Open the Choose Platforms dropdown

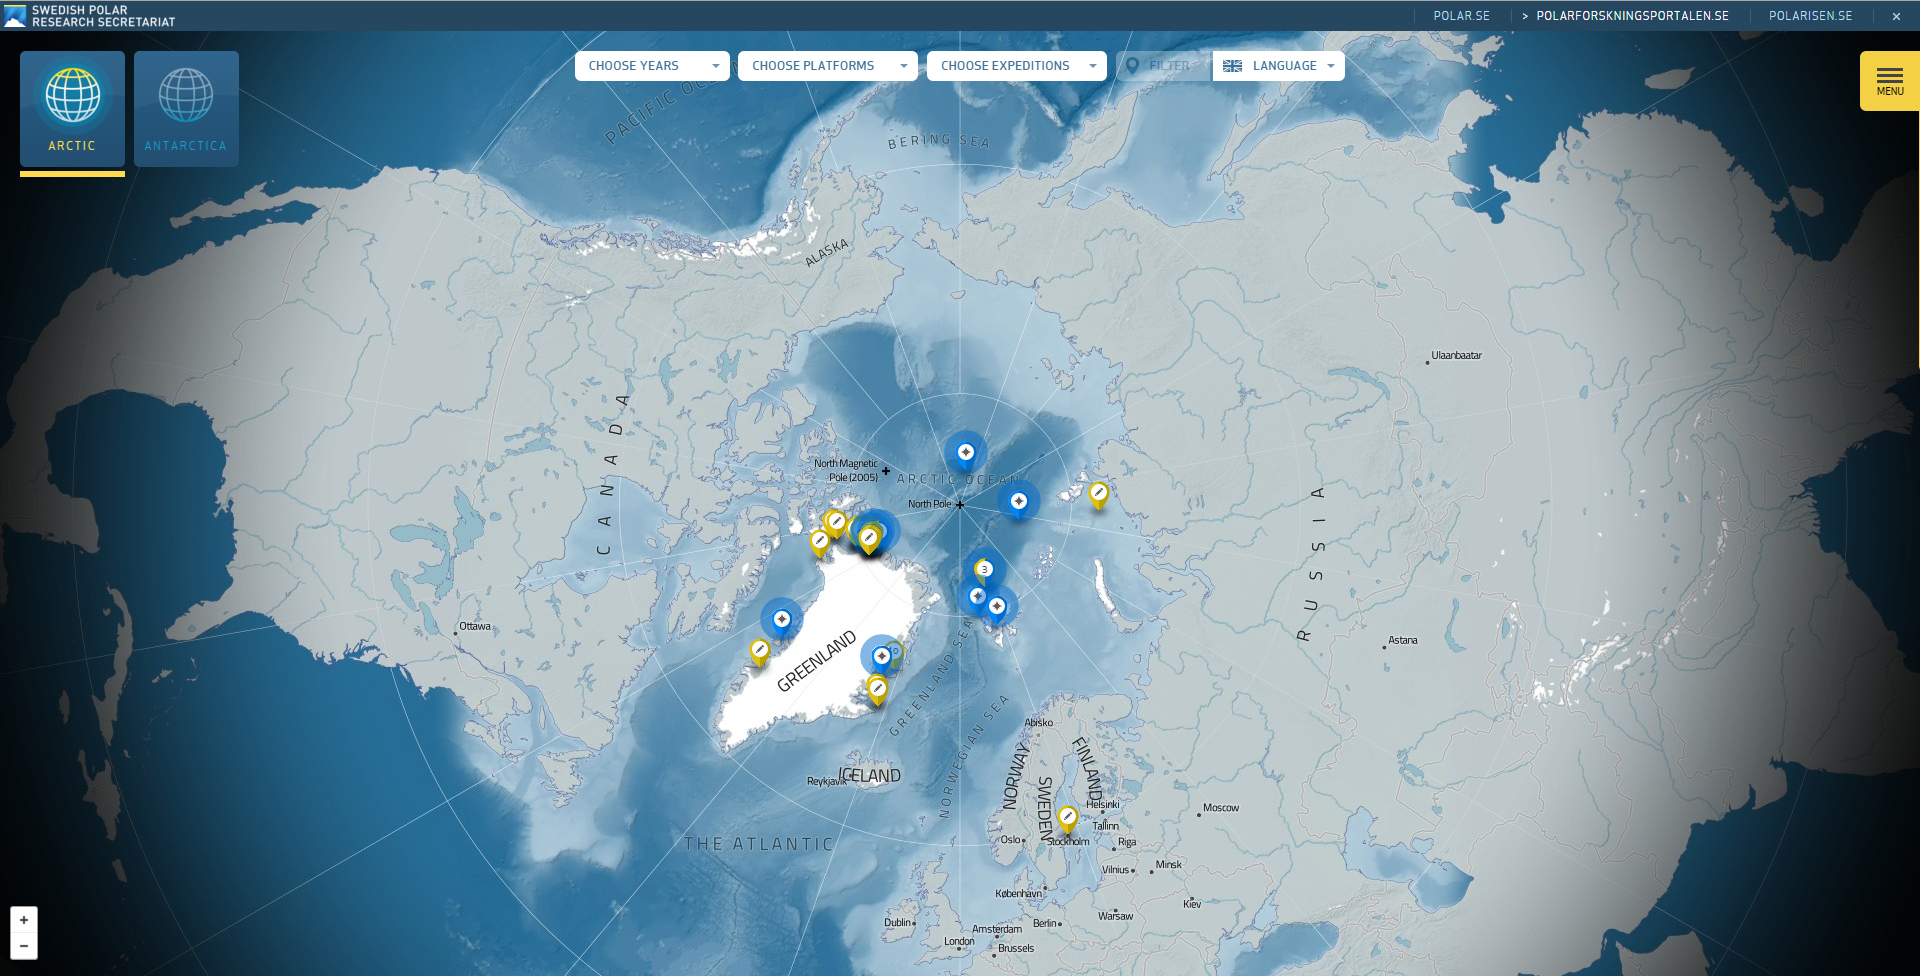coord(827,66)
